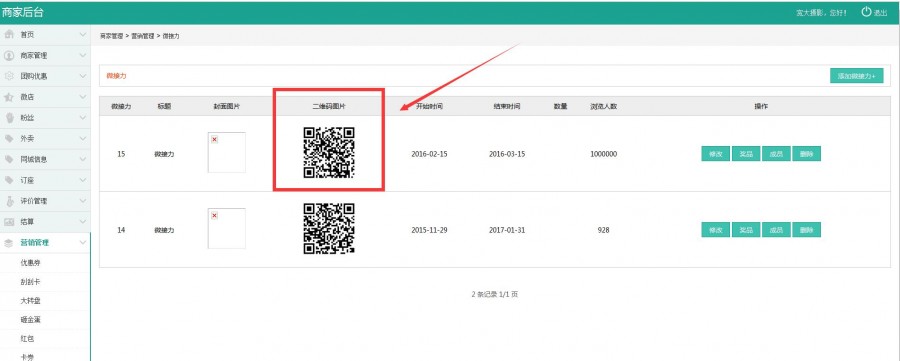The height and width of the screenshot is (361, 900).
Task: Click the 营销管理 breadcrumb link
Action: (142, 36)
